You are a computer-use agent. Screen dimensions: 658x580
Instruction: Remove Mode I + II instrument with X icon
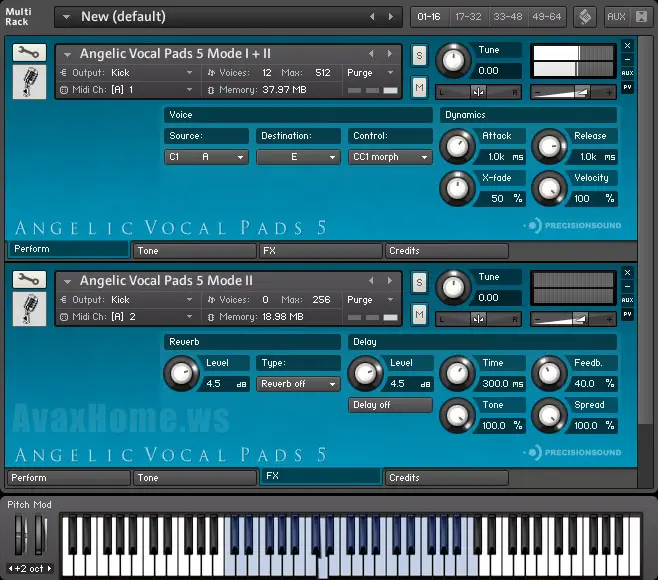coord(627,45)
